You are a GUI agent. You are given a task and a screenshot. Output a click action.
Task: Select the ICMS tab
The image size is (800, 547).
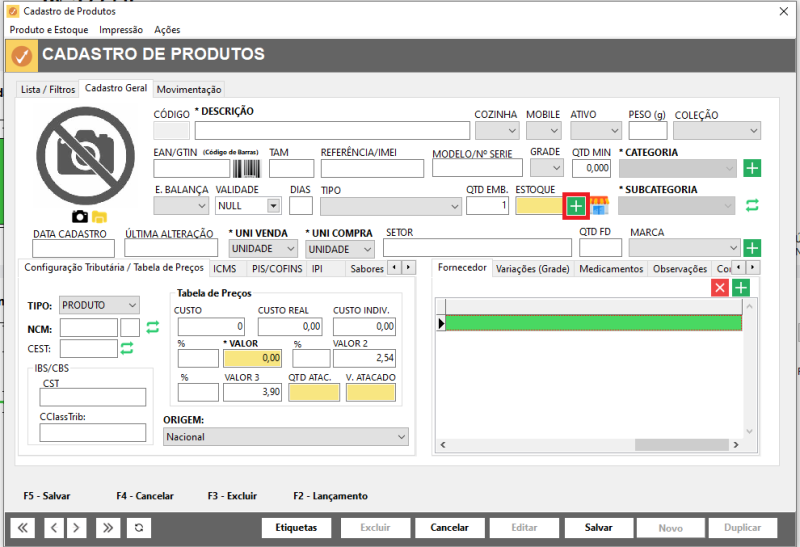pyautogui.click(x=224, y=268)
